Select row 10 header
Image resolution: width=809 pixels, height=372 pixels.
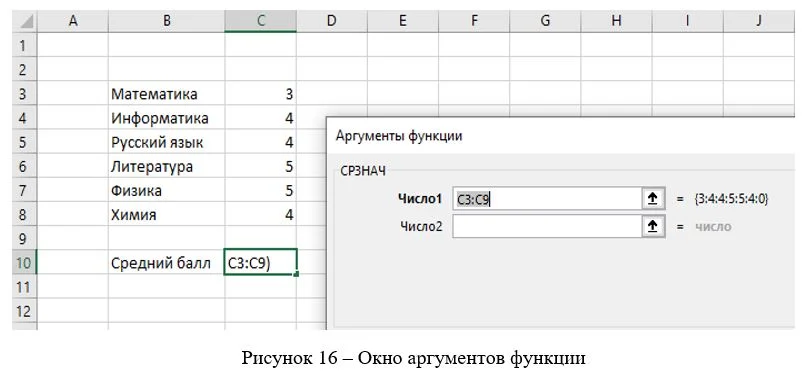25,263
